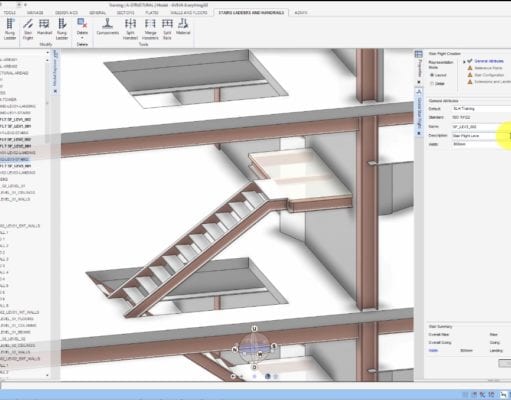
Task: Activate the Split Handrail tool
Action: [130, 29]
